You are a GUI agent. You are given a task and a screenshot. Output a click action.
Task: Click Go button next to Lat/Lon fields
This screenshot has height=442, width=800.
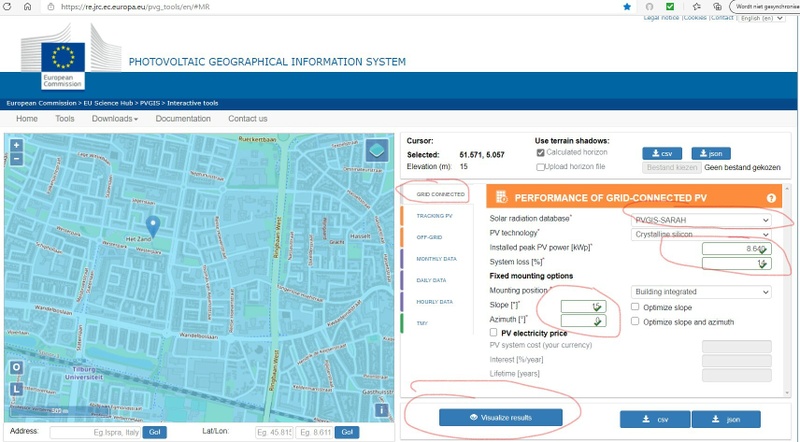point(347,432)
